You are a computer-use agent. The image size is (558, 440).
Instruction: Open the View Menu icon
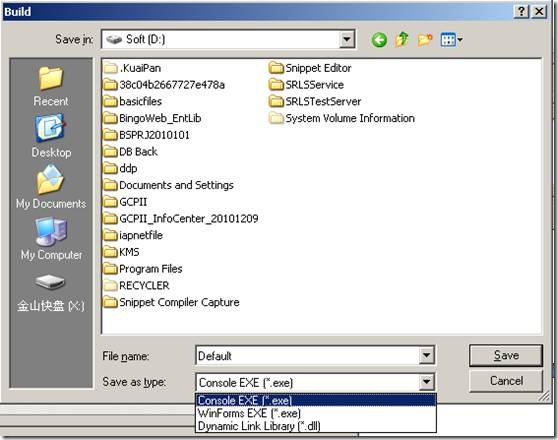[451, 40]
